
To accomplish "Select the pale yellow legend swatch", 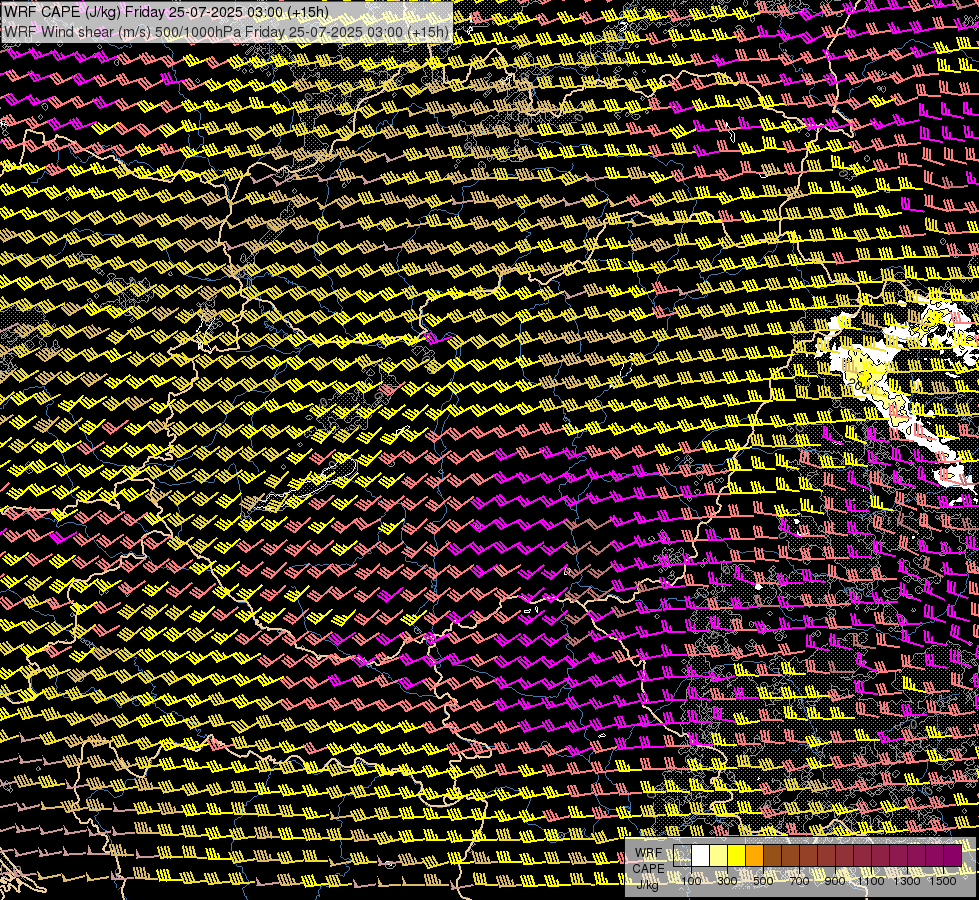I will tap(719, 855).
